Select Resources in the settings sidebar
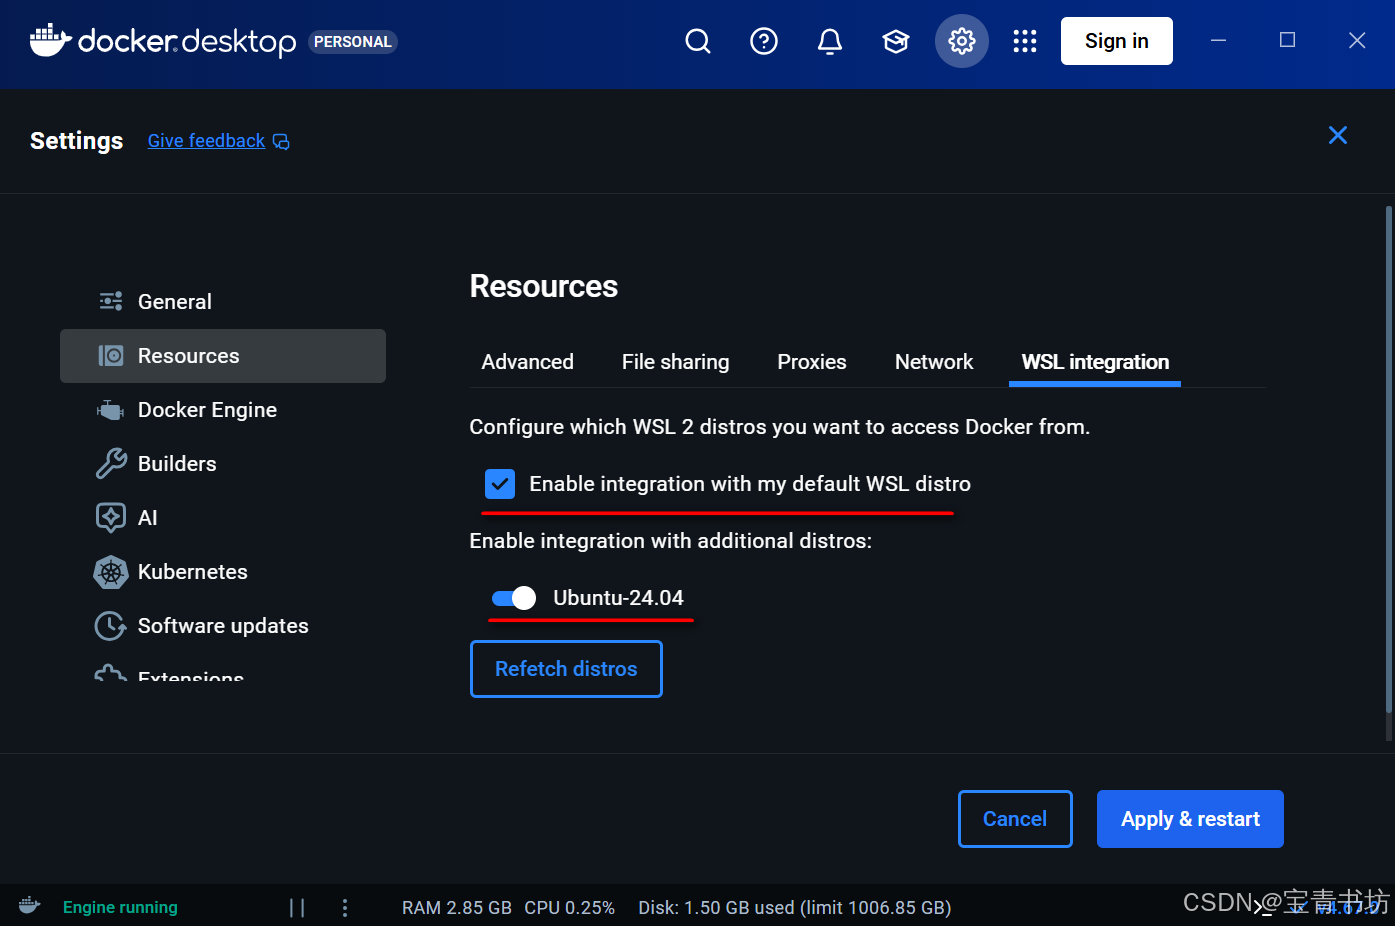The image size is (1395, 926). point(223,356)
